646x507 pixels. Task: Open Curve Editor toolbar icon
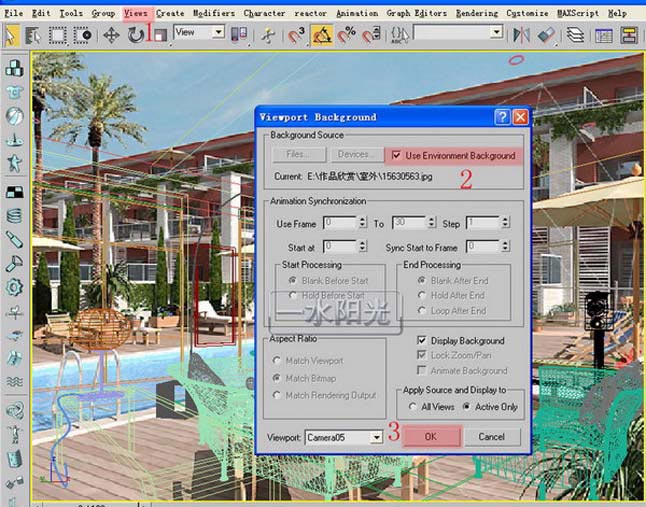(604, 36)
